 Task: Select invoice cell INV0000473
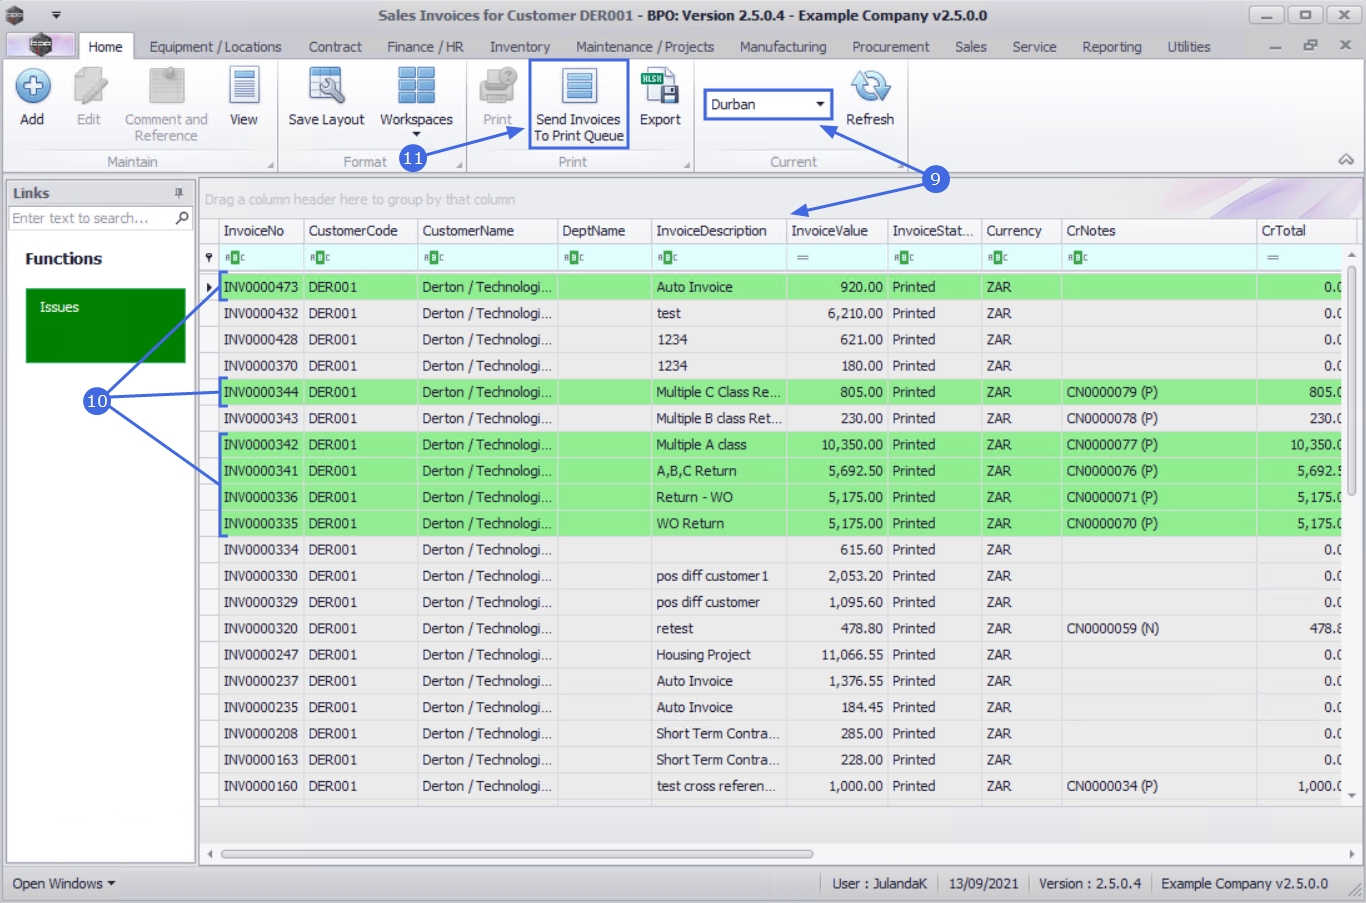pyautogui.click(x=261, y=287)
